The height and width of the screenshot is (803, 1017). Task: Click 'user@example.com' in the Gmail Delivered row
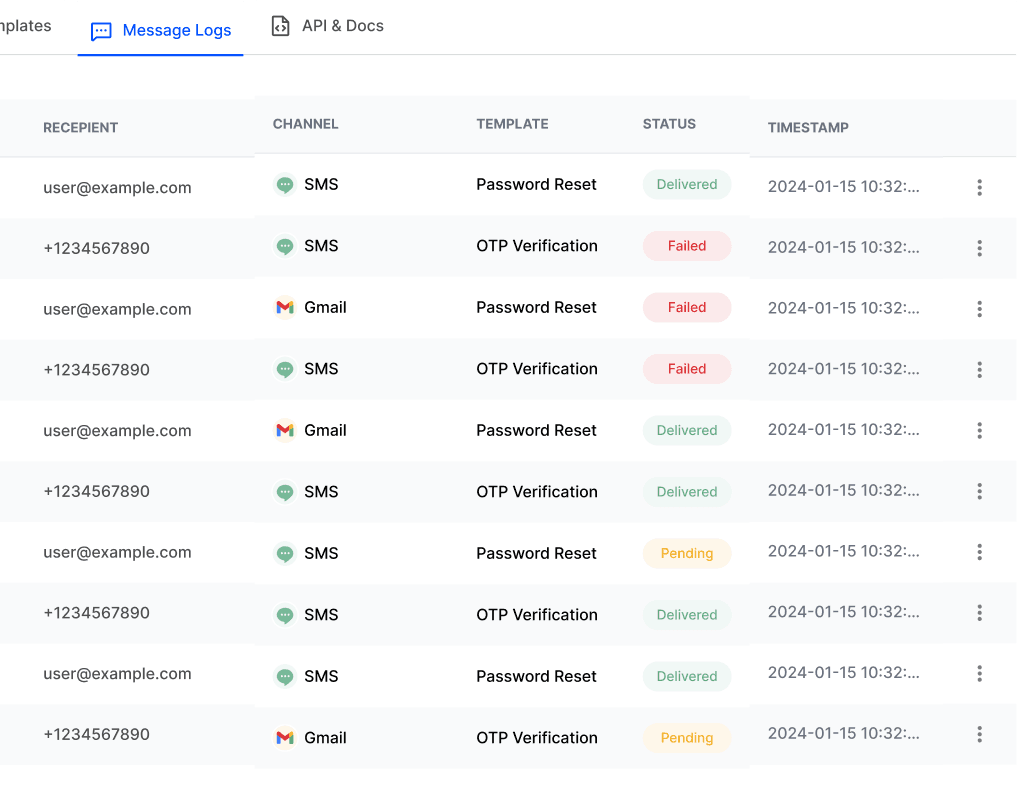tap(117, 431)
